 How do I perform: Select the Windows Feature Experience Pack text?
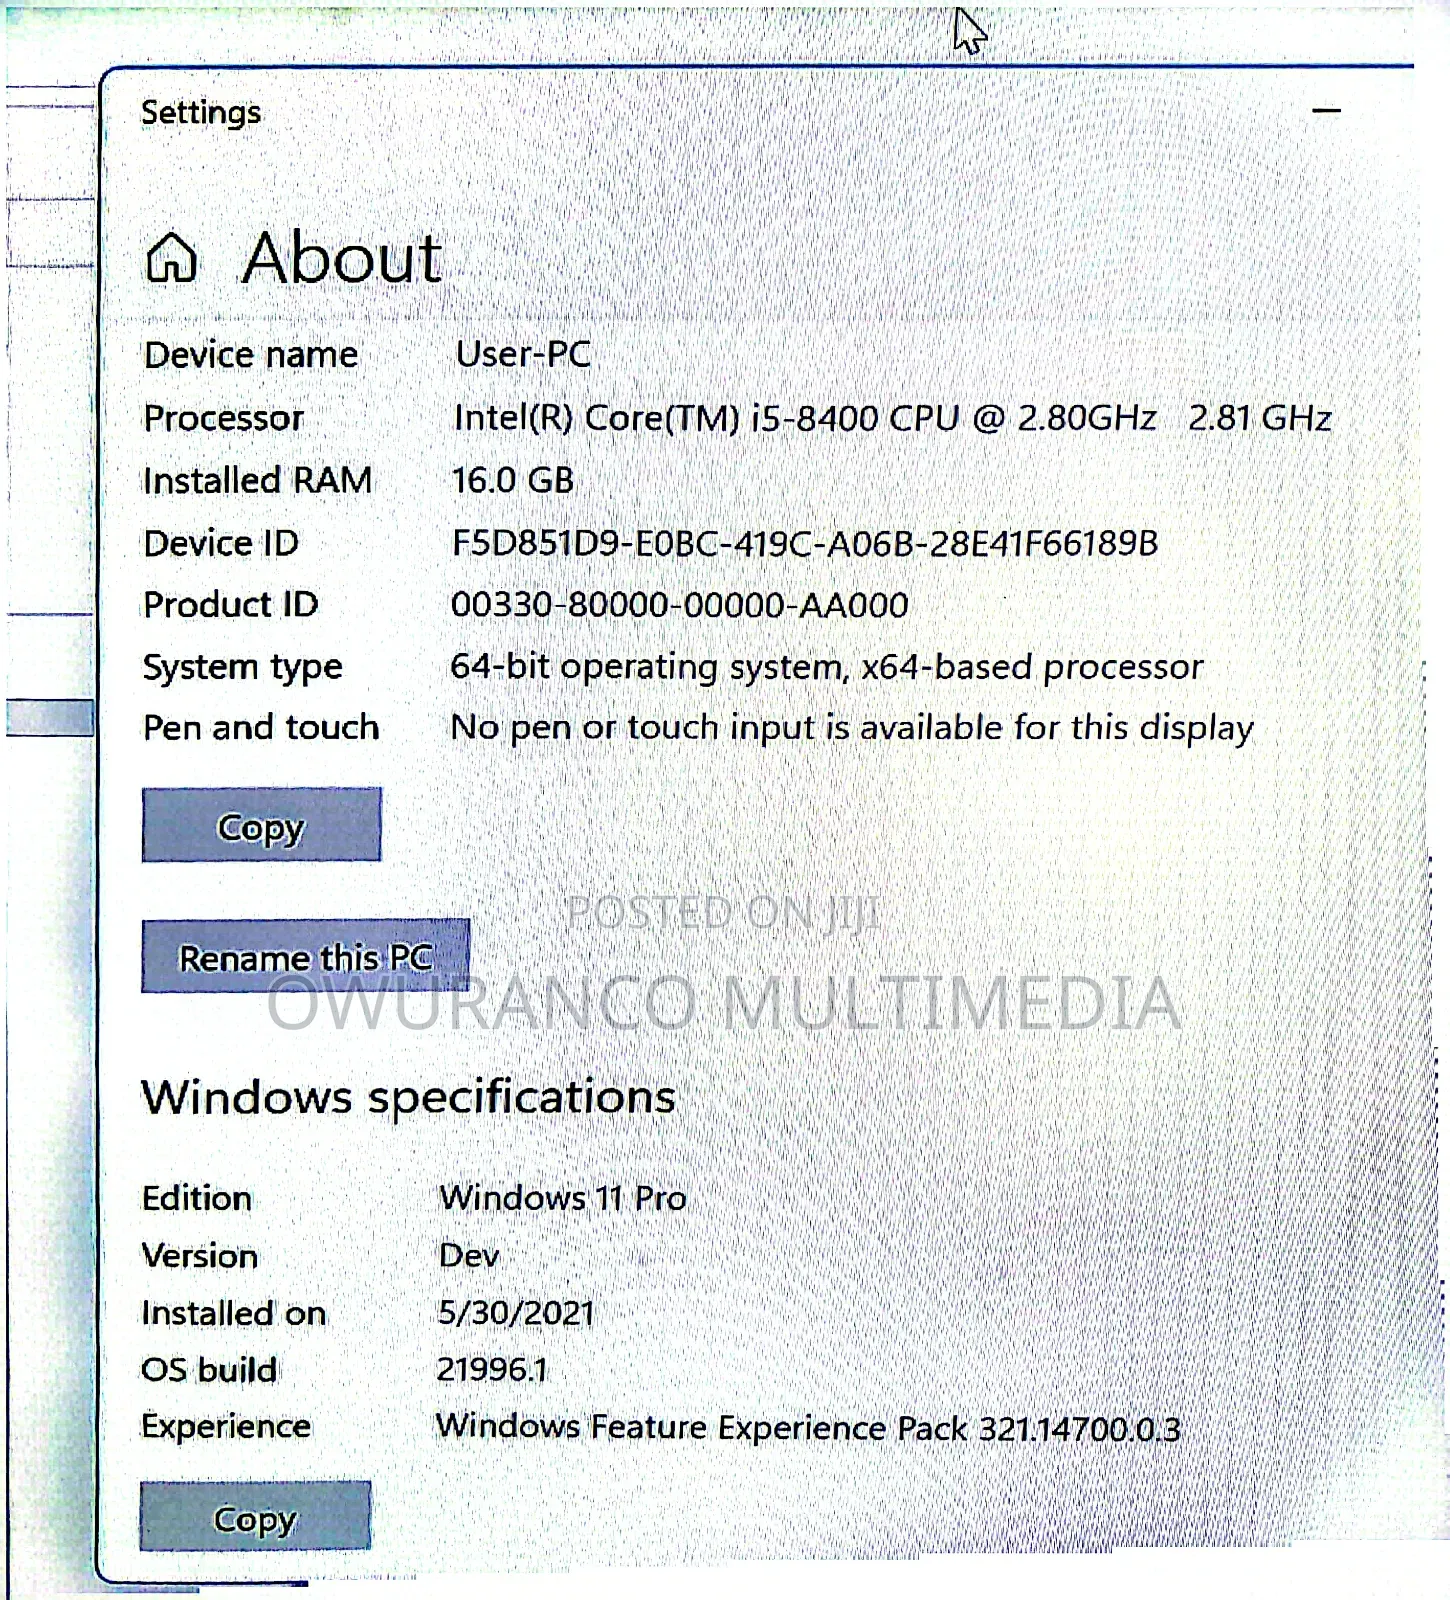click(x=808, y=1427)
